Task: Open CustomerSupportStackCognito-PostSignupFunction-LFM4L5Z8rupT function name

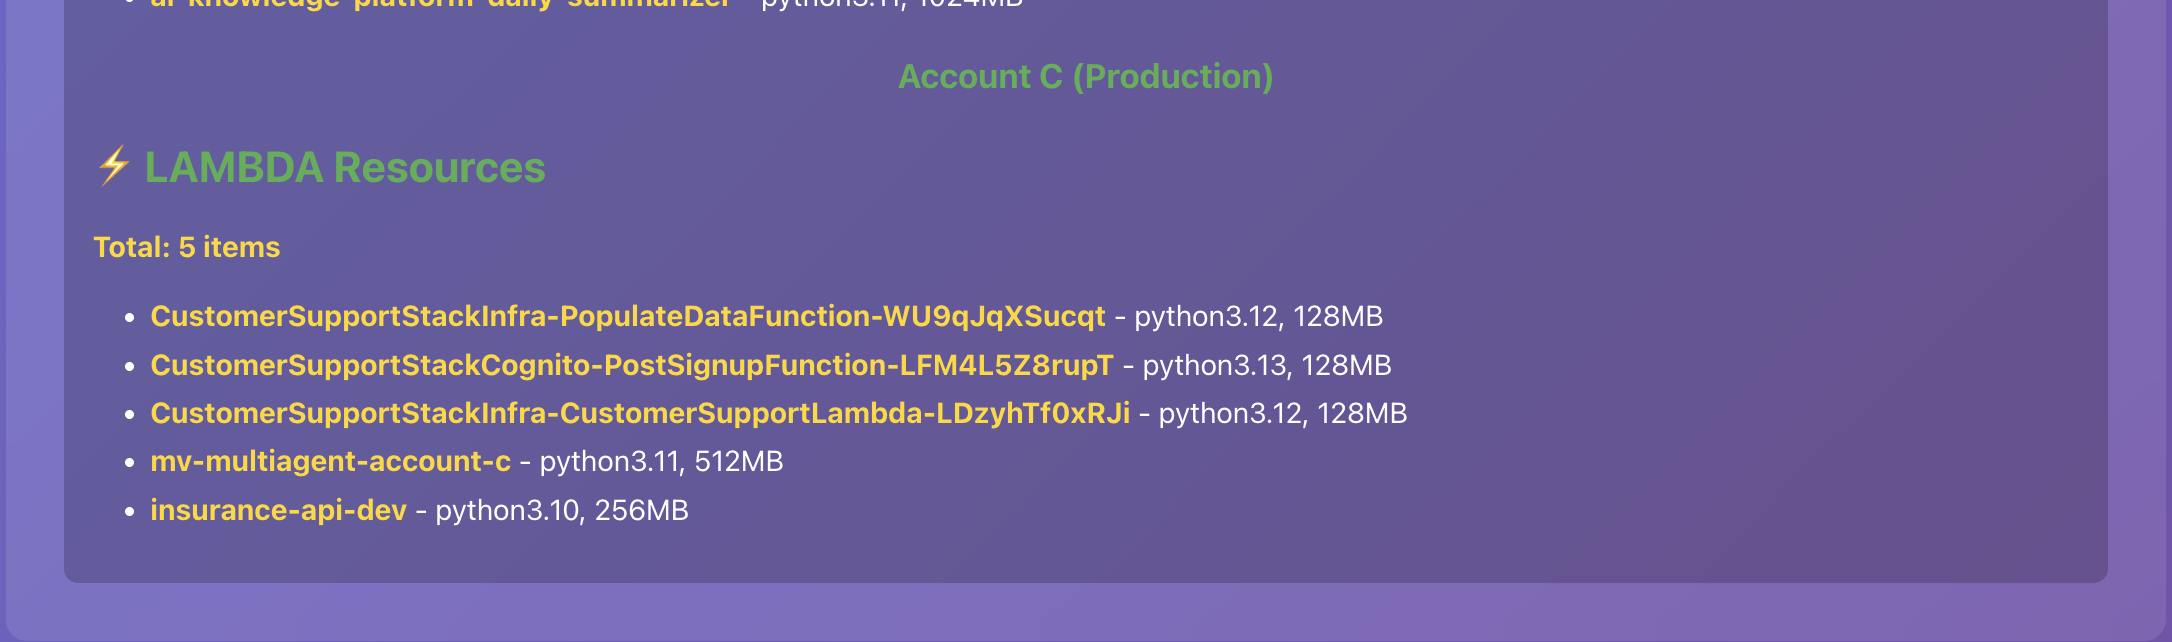Action: (x=632, y=365)
